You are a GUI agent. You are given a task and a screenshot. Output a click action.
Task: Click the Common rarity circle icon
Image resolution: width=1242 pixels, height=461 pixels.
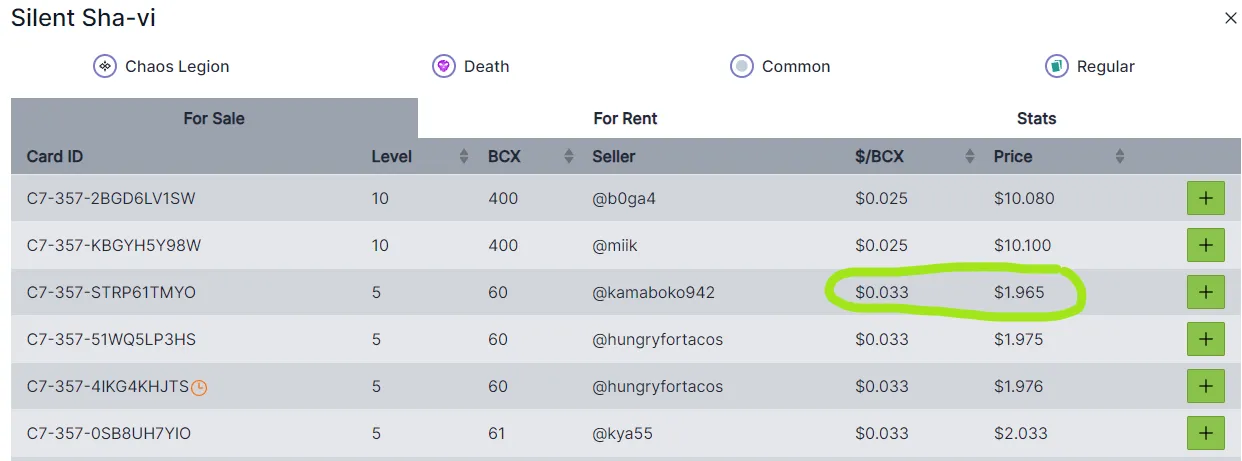742,66
